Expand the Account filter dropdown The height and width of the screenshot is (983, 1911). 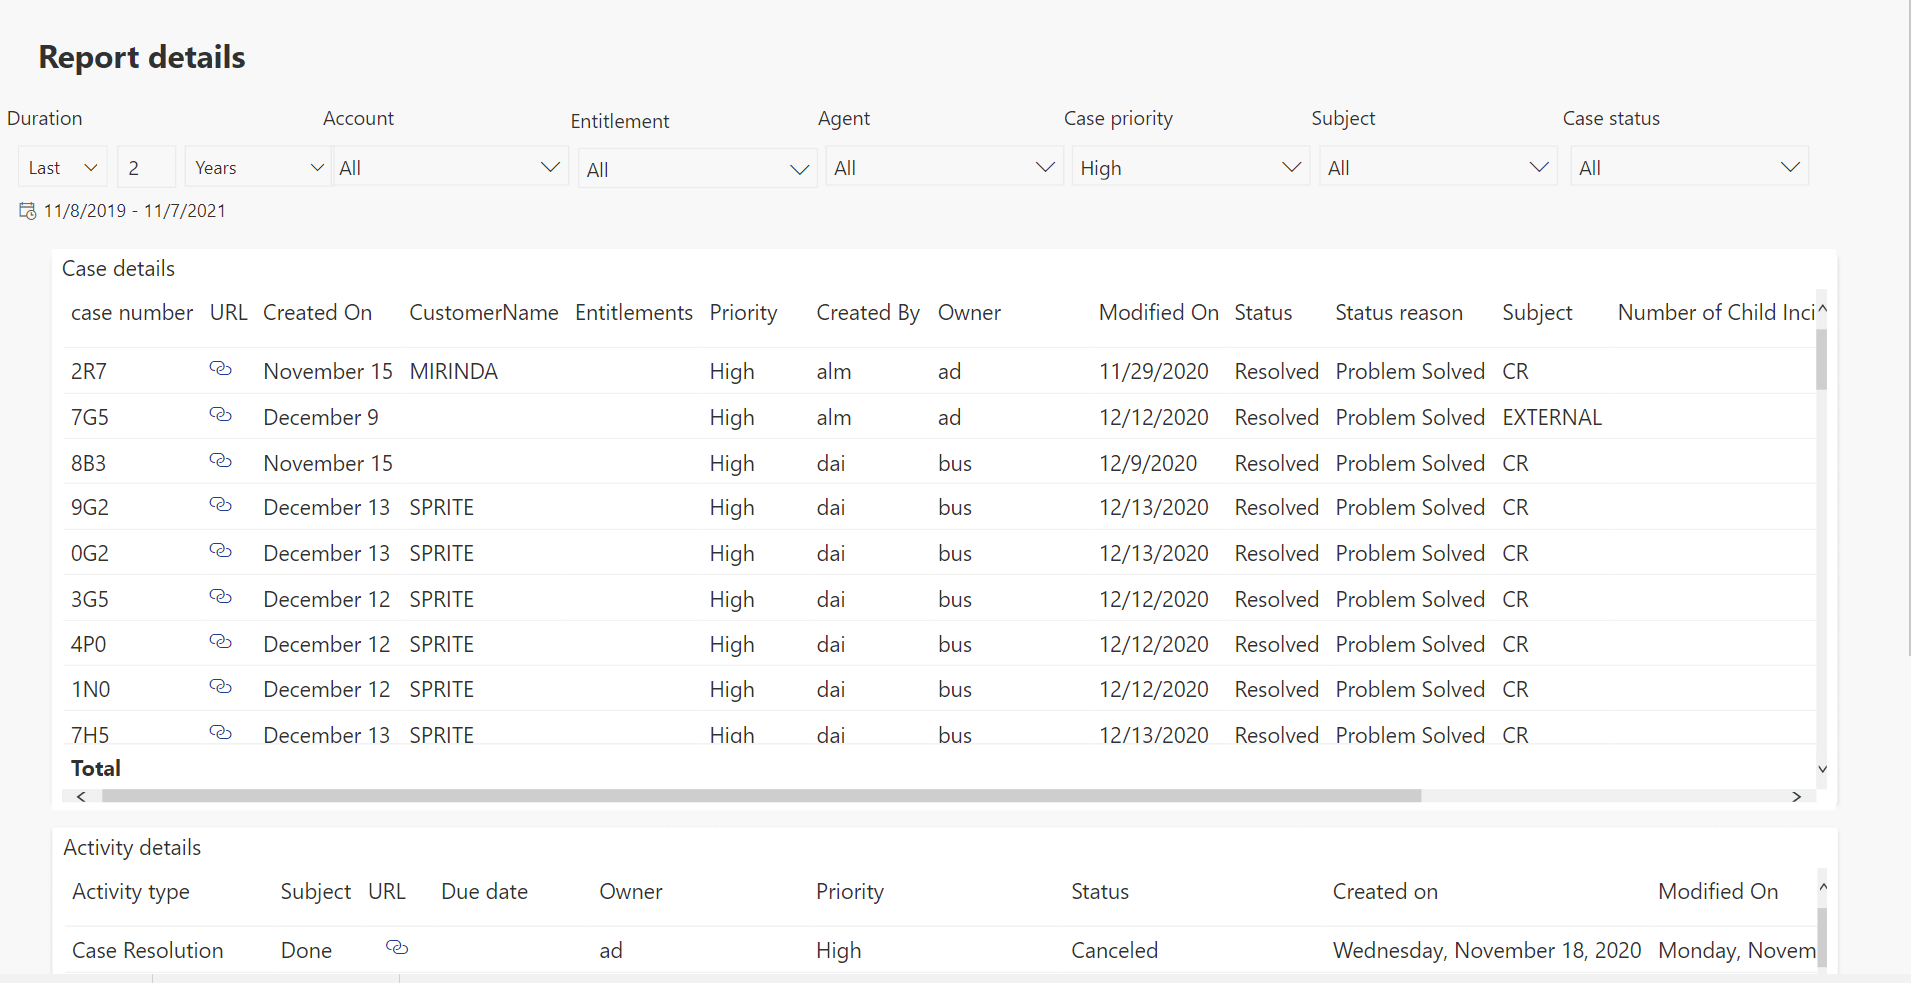pyautogui.click(x=449, y=167)
